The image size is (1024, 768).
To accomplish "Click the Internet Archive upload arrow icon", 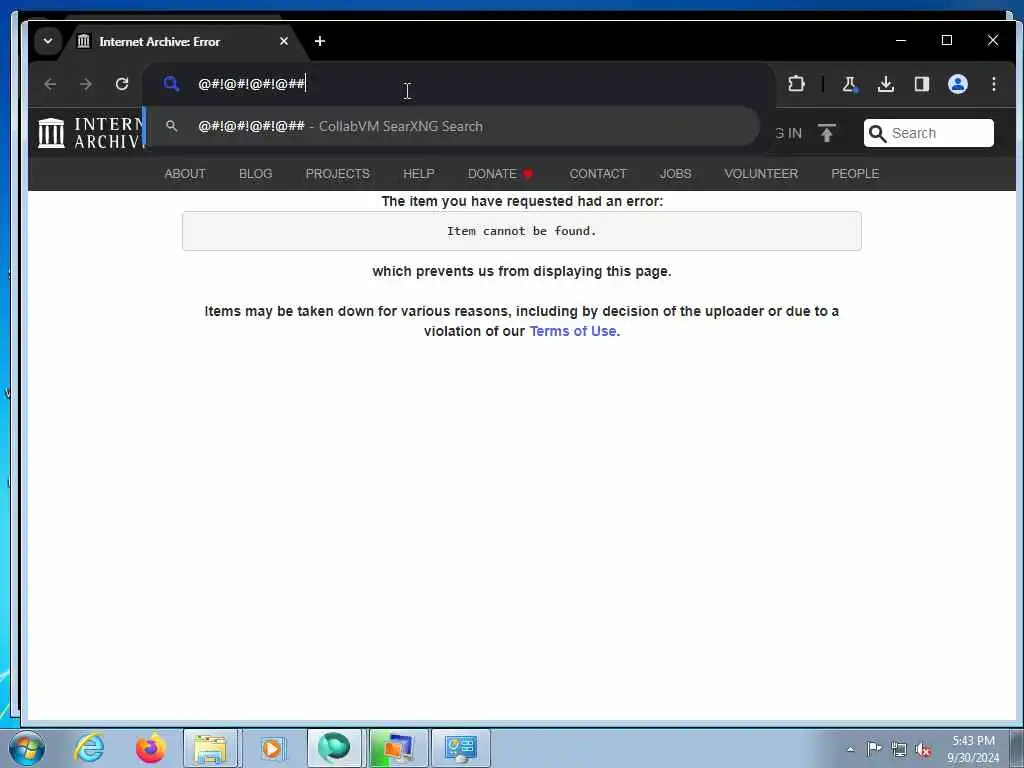I will [x=827, y=133].
